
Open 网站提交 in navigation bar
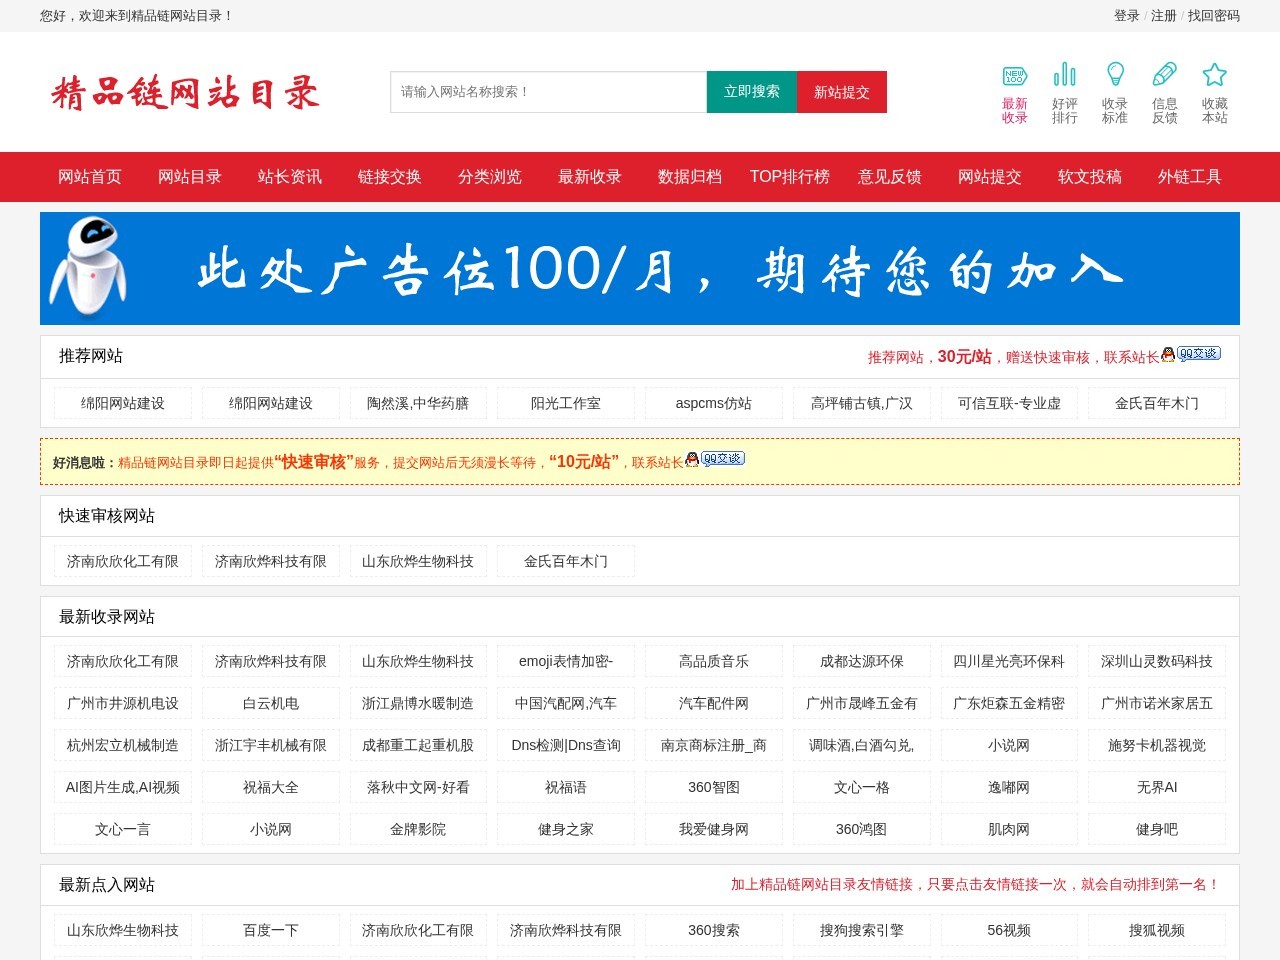coord(990,177)
